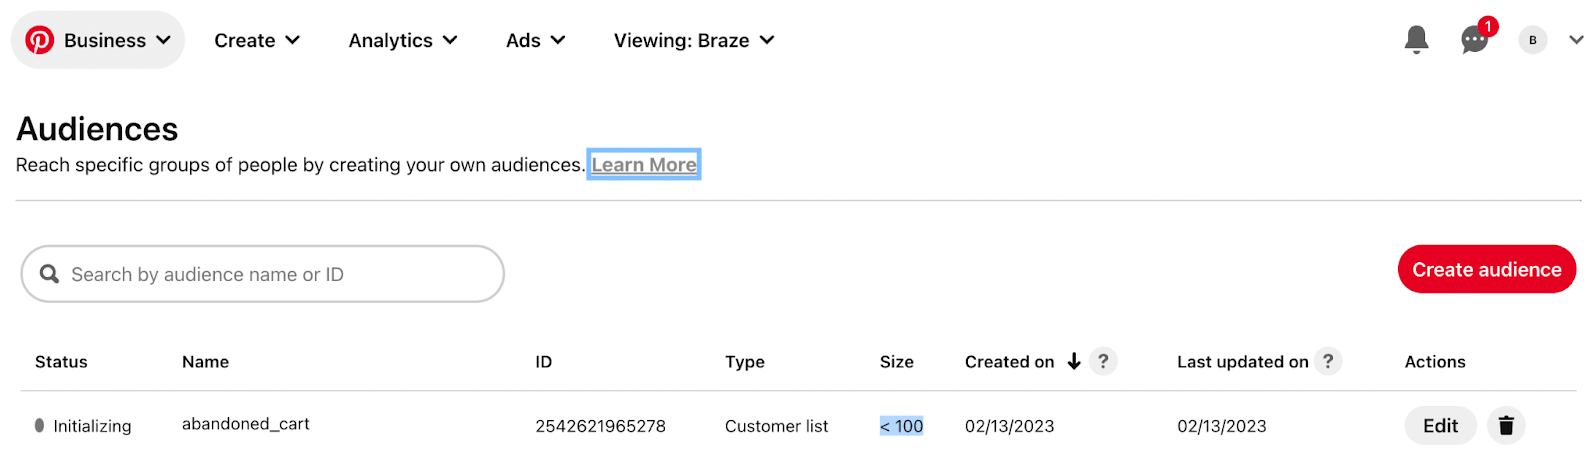Expand the Viewing: Braze account selector
The height and width of the screenshot is (458, 1590).
tap(694, 40)
